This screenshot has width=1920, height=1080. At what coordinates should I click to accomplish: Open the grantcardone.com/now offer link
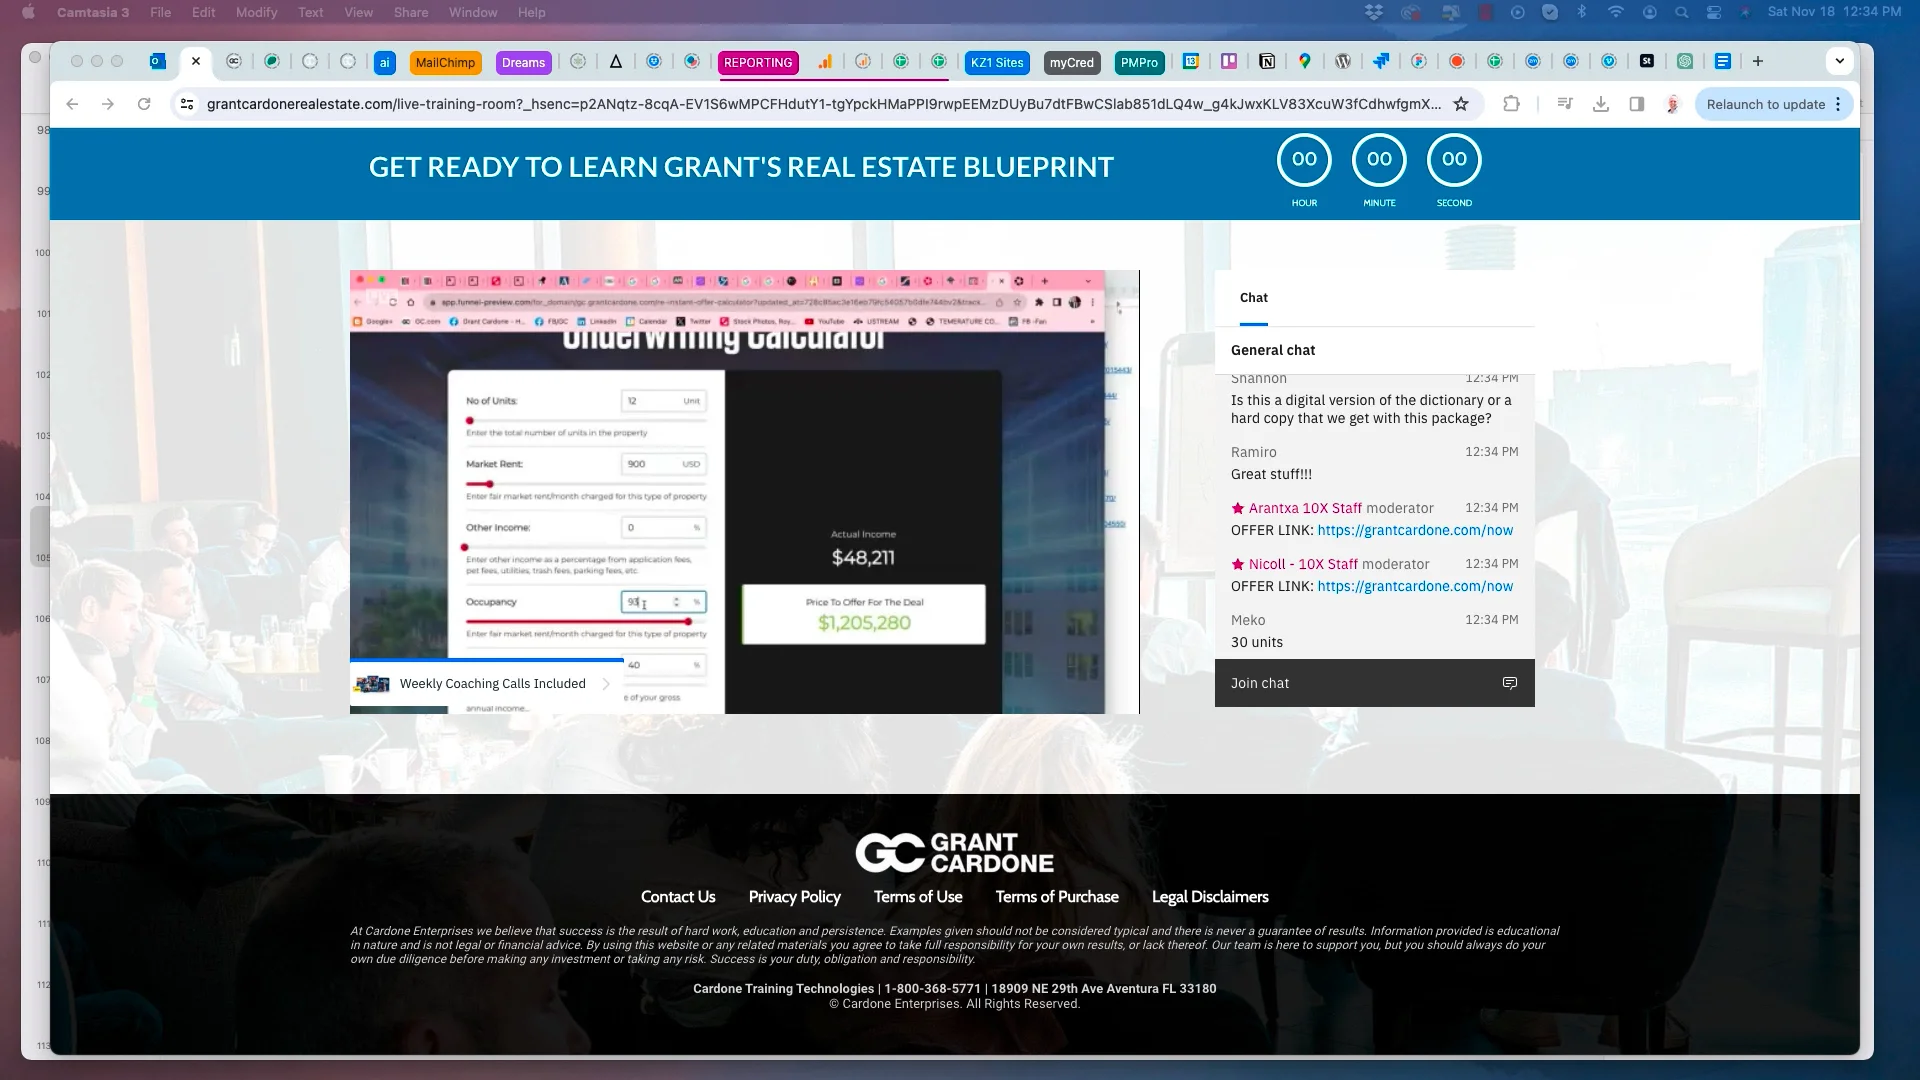click(1414, 530)
